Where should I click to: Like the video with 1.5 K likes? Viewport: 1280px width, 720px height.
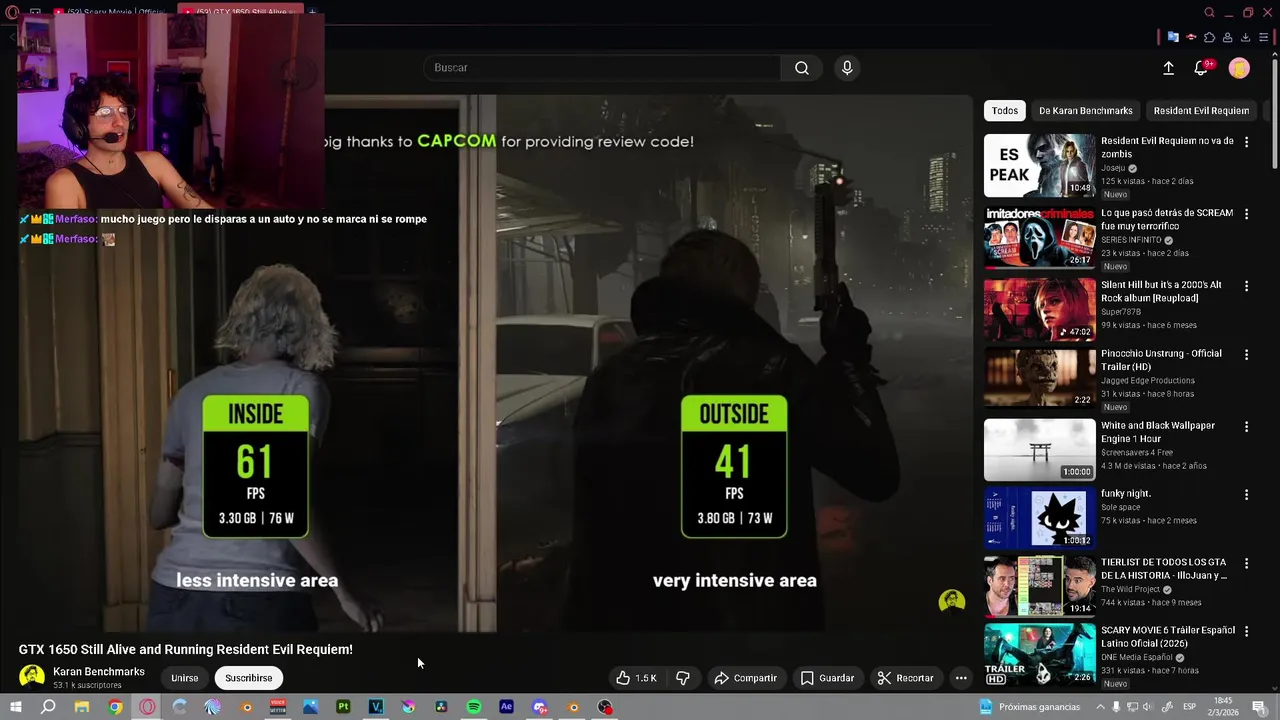pos(636,678)
